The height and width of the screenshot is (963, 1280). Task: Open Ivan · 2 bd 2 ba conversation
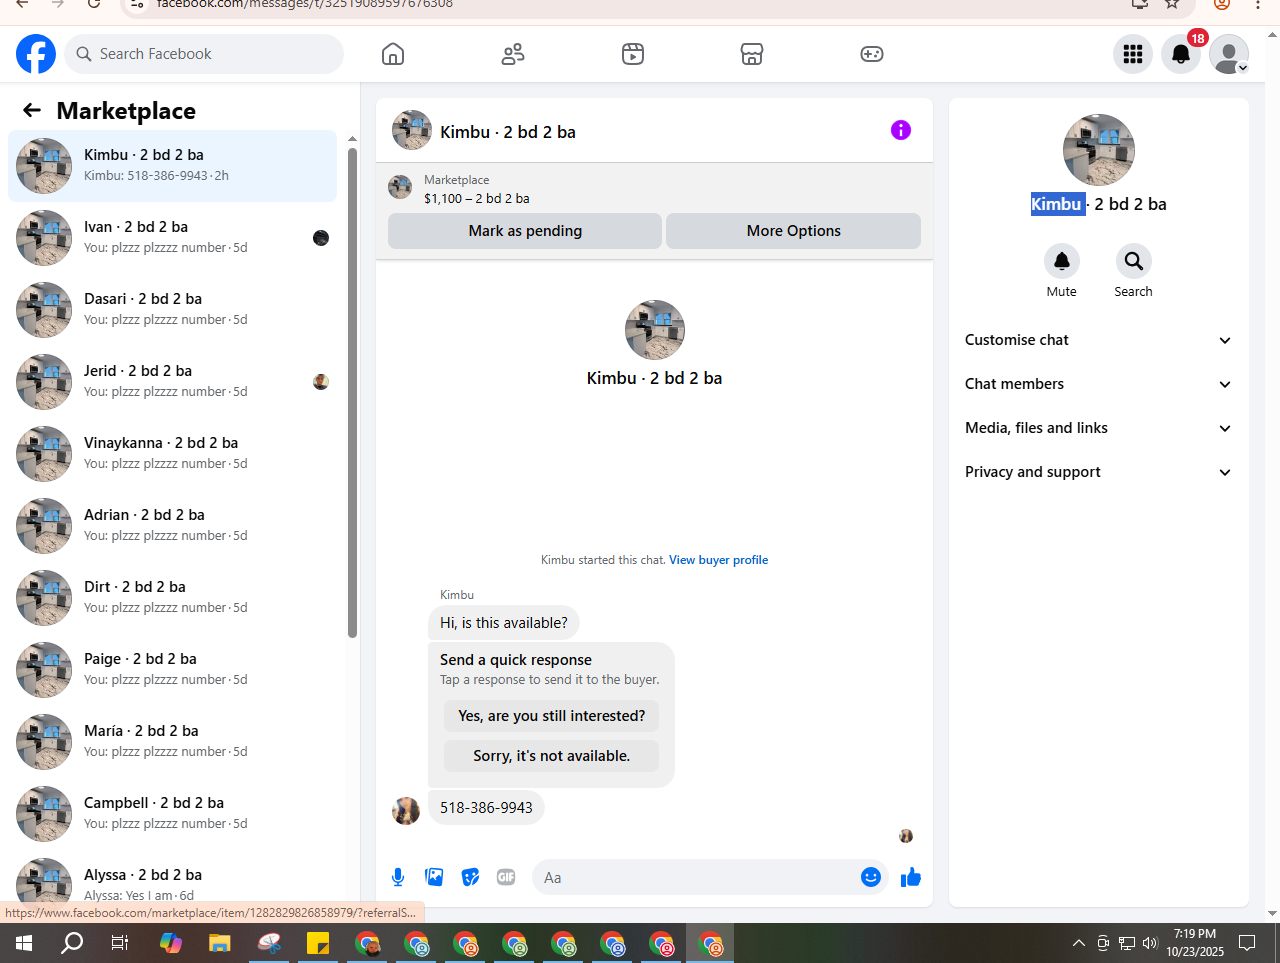[x=173, y=238]
